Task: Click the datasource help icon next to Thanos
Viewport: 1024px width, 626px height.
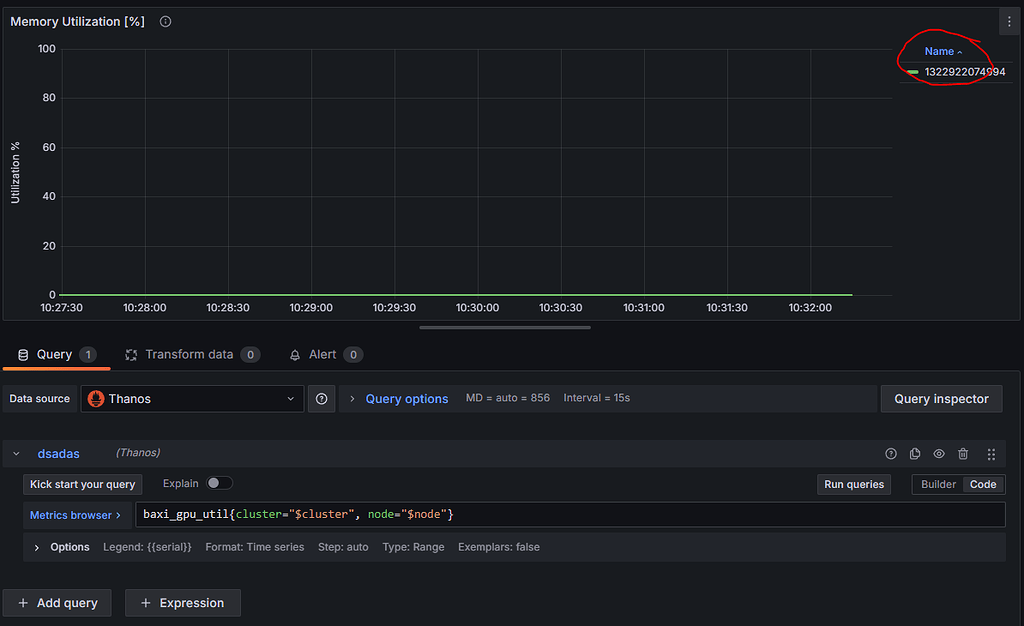Action: [320, 398]
